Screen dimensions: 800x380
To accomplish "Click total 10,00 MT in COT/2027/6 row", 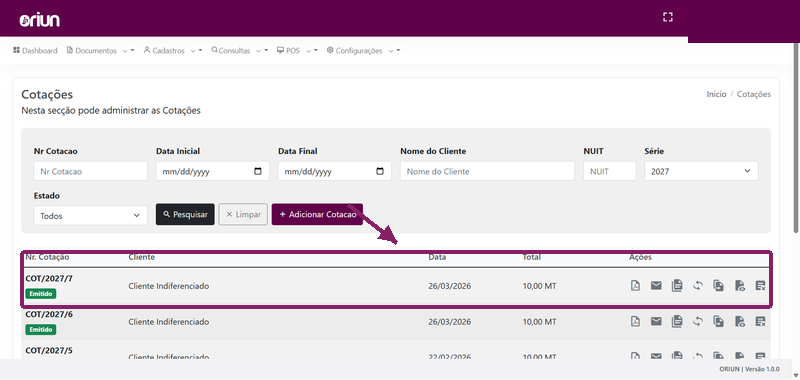I will (x=539, y=322).
